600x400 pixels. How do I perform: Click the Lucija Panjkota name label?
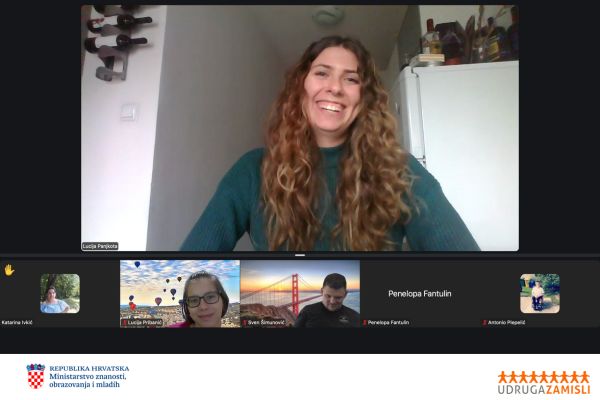coord(100,246)
